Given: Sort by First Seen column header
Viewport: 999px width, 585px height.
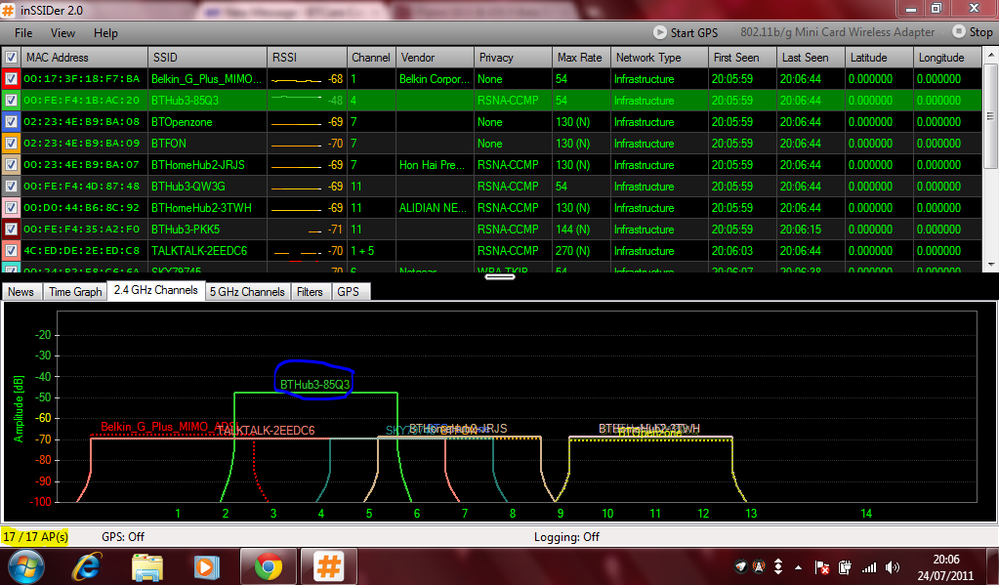Looking at the screenshot, I should tap(742, 57).
